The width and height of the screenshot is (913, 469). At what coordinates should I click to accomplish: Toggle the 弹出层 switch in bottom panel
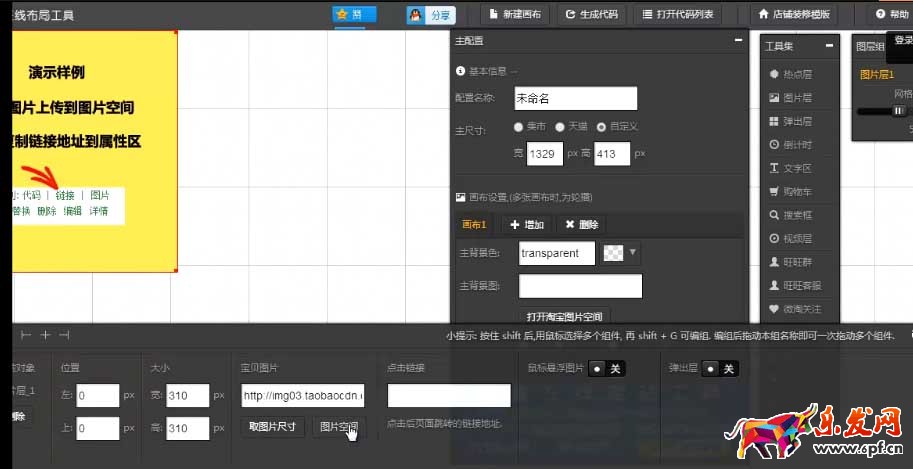pyautogui.click(x=720, y=369)
